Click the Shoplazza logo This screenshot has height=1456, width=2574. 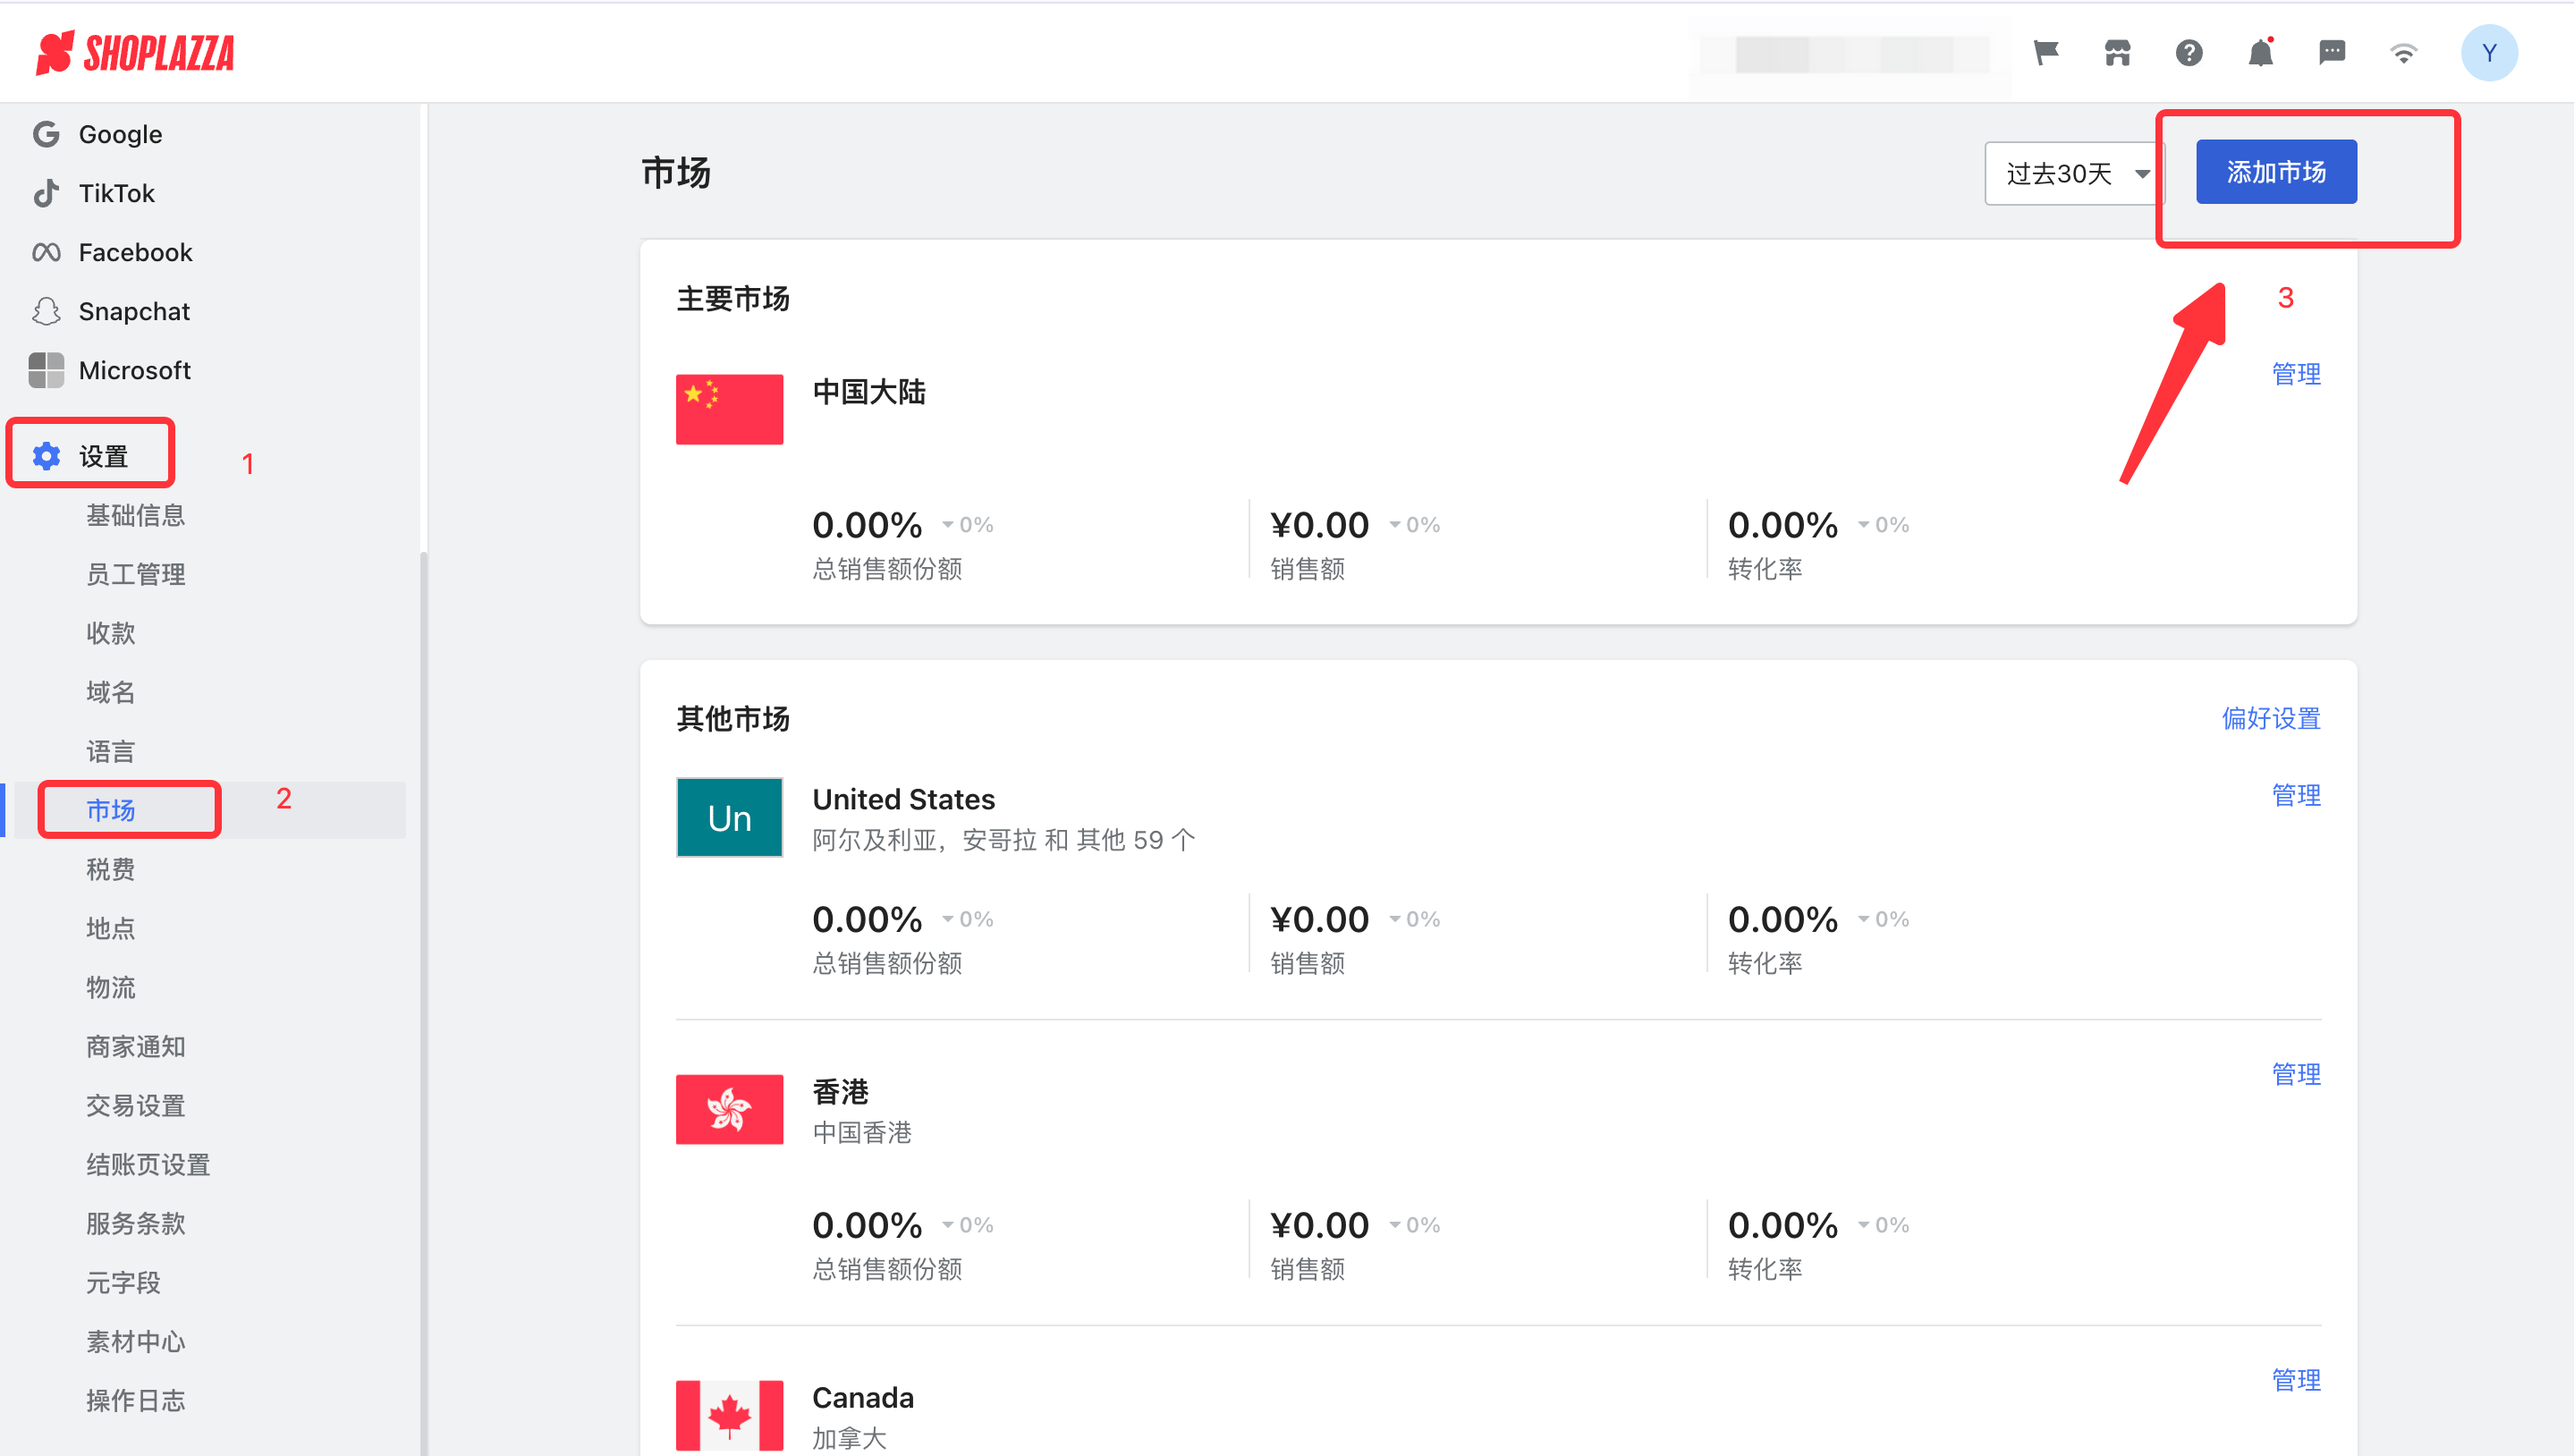[135, 52]
